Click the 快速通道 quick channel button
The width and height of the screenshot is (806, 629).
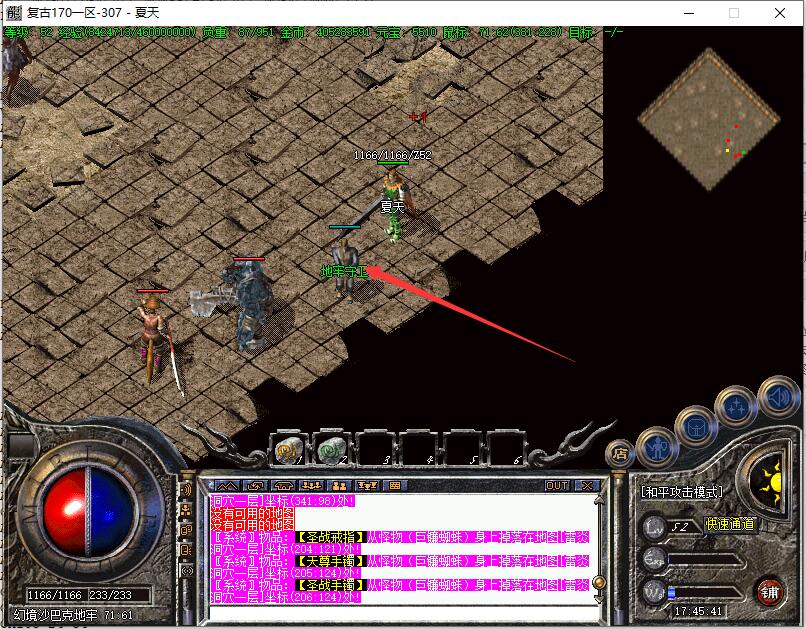729,524
